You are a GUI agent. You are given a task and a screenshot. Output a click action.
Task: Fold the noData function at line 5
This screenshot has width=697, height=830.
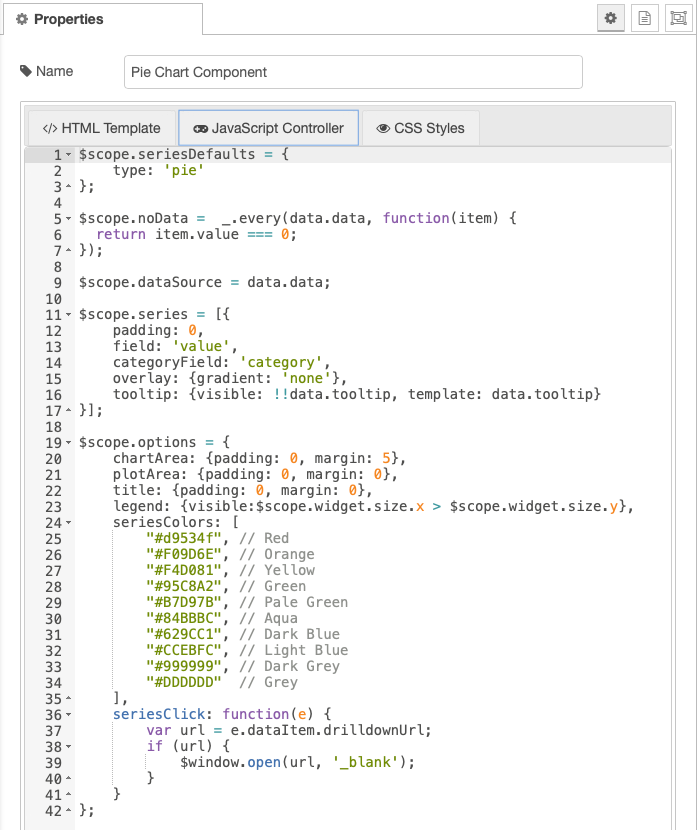(68, 219)
